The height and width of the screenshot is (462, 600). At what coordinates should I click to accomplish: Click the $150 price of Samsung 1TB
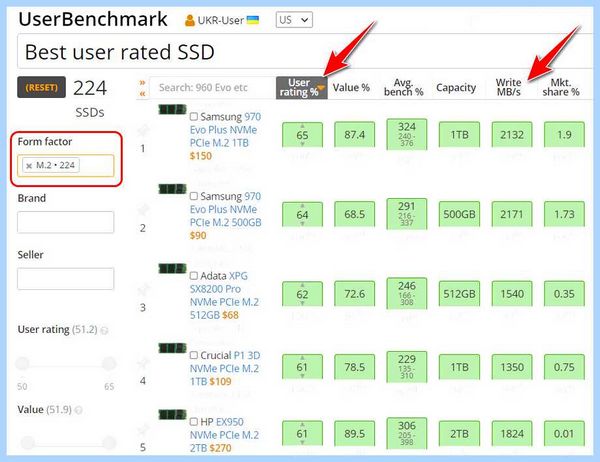click(x=201, y=156)
